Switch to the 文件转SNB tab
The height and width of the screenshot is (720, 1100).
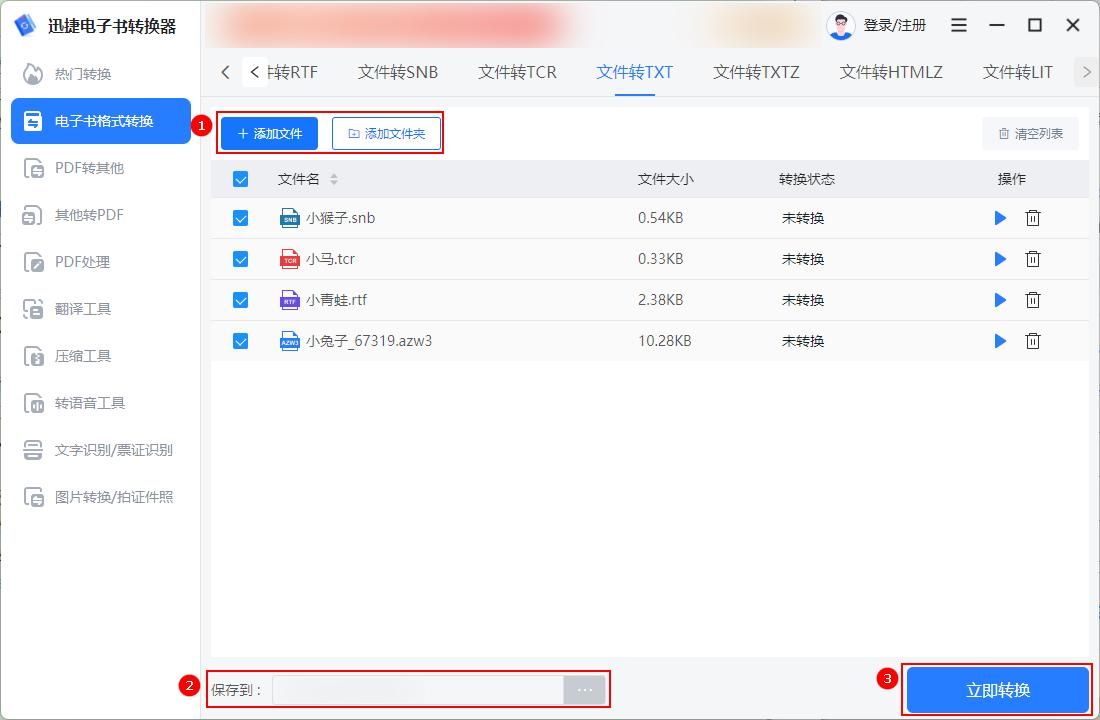(x=398, y=72)
